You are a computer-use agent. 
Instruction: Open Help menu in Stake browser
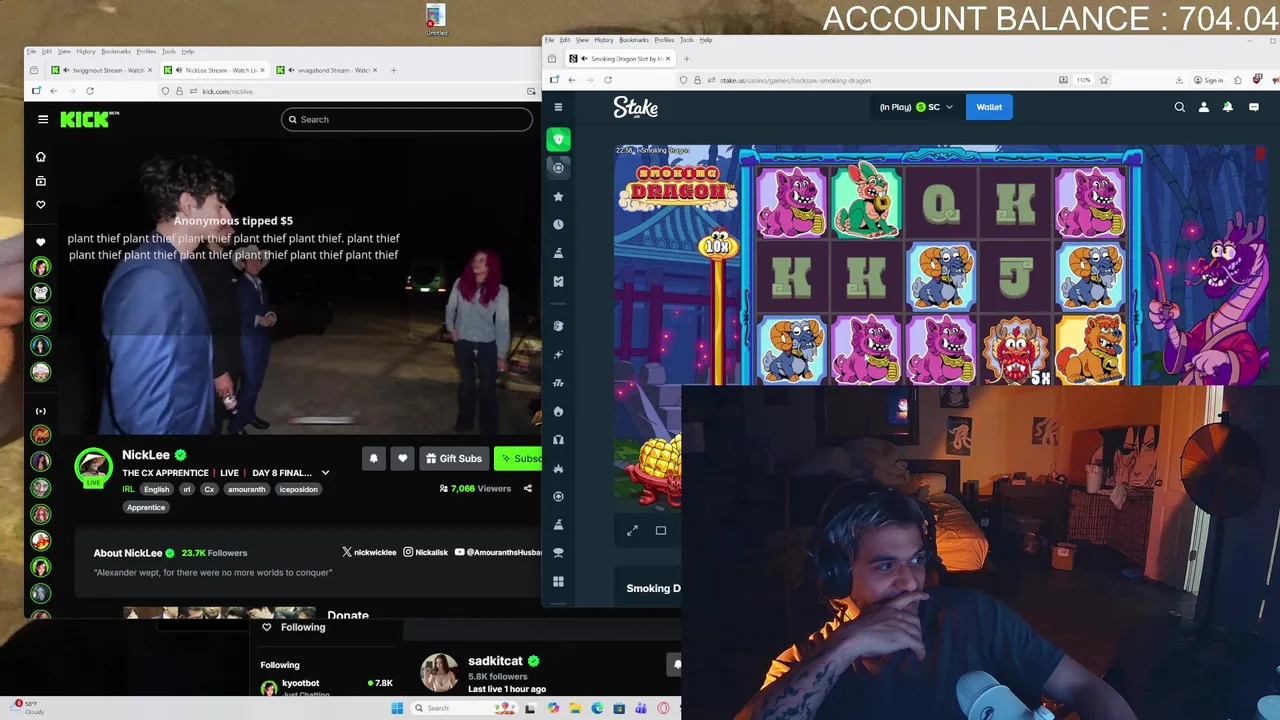706,40
